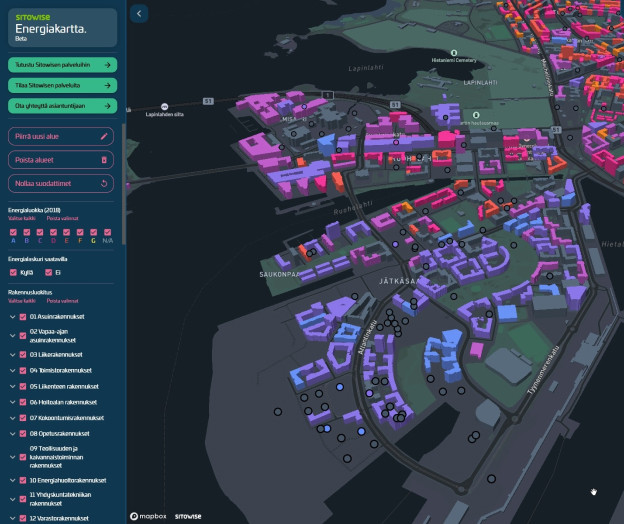The width and height of the screenshot is (624, 524).
Task: Click the Energiakartta title text
Action: point(51,29)
